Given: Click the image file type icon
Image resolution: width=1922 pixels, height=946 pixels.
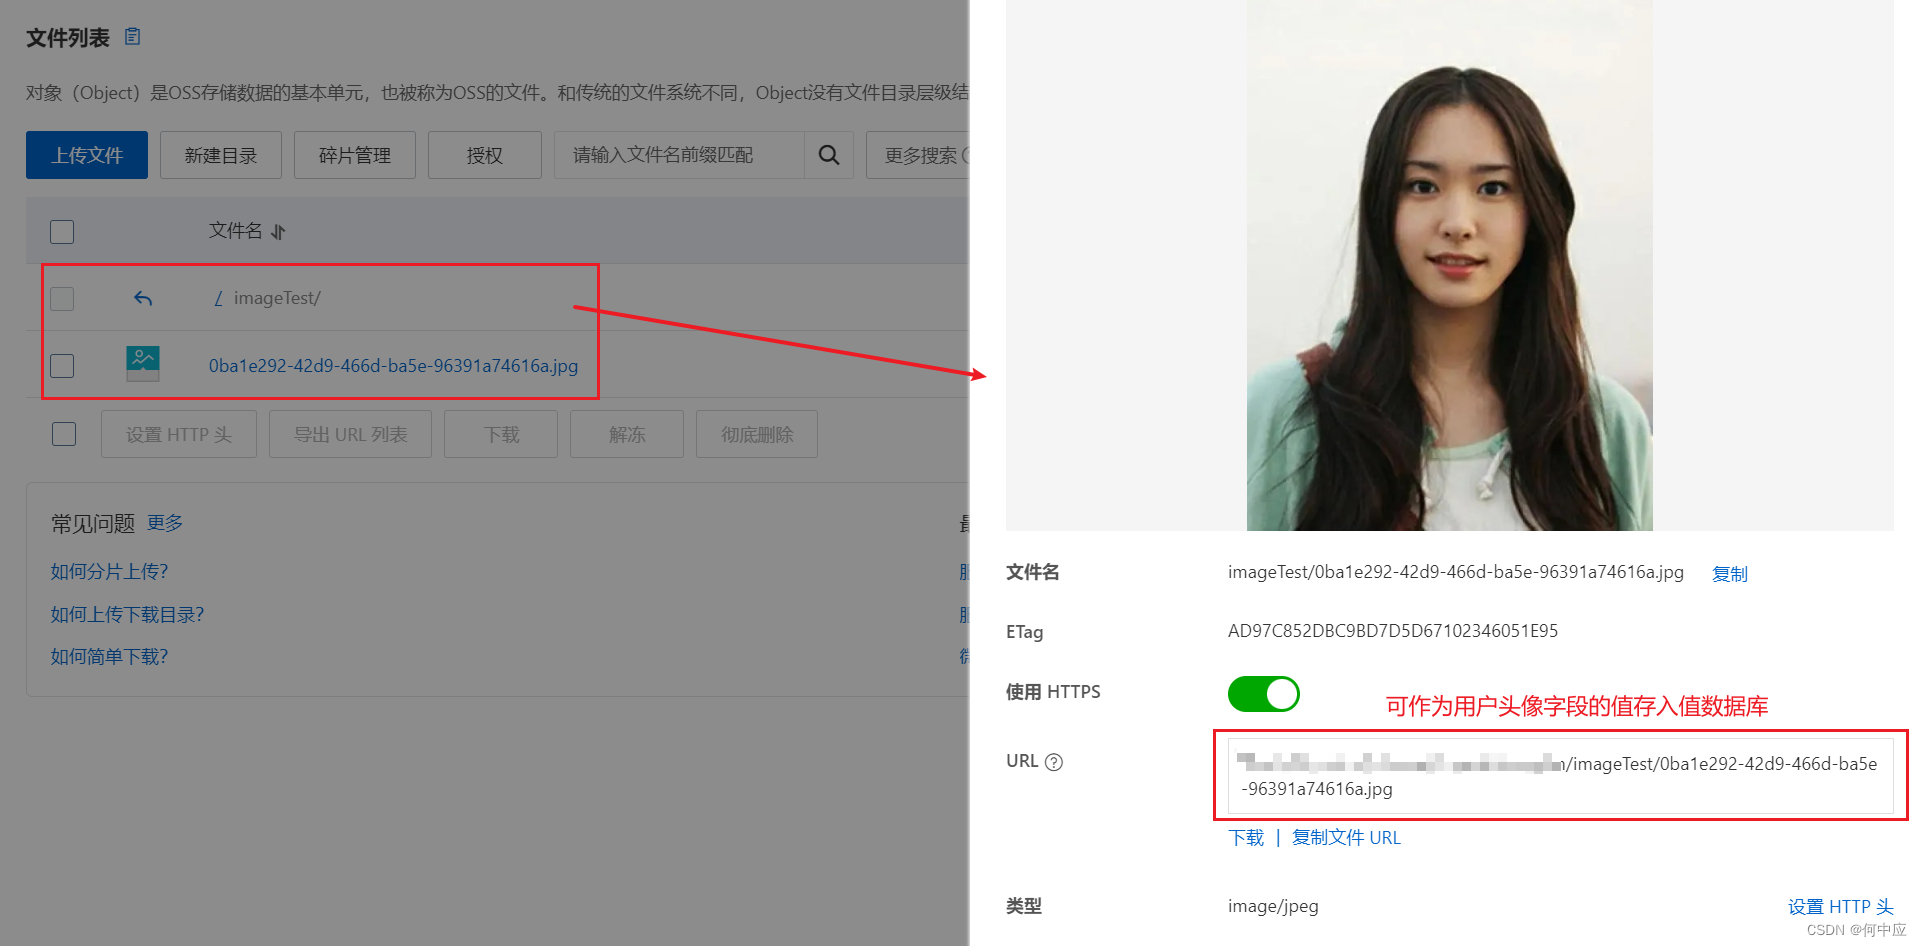Looking at the screenshot, I should tap(143, 364).
